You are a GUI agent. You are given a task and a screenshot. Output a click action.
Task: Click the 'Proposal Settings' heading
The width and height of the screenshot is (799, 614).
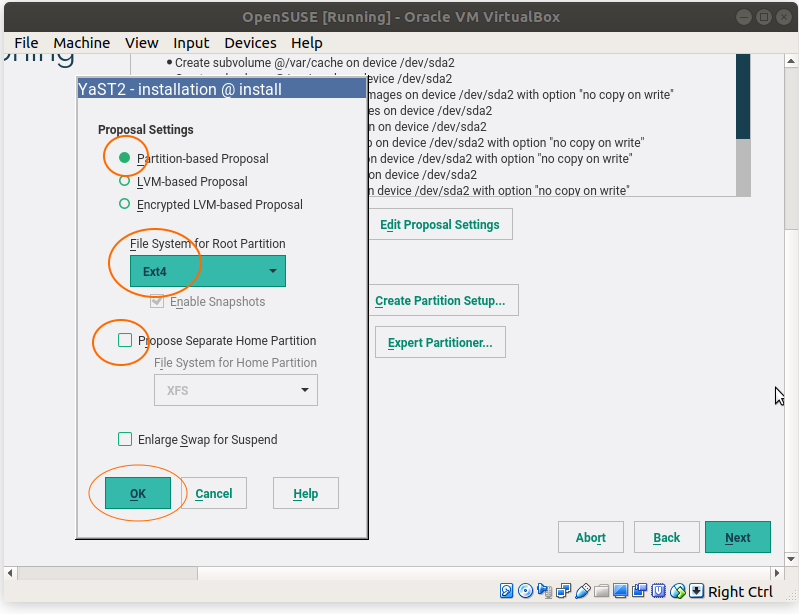(146, 129)
